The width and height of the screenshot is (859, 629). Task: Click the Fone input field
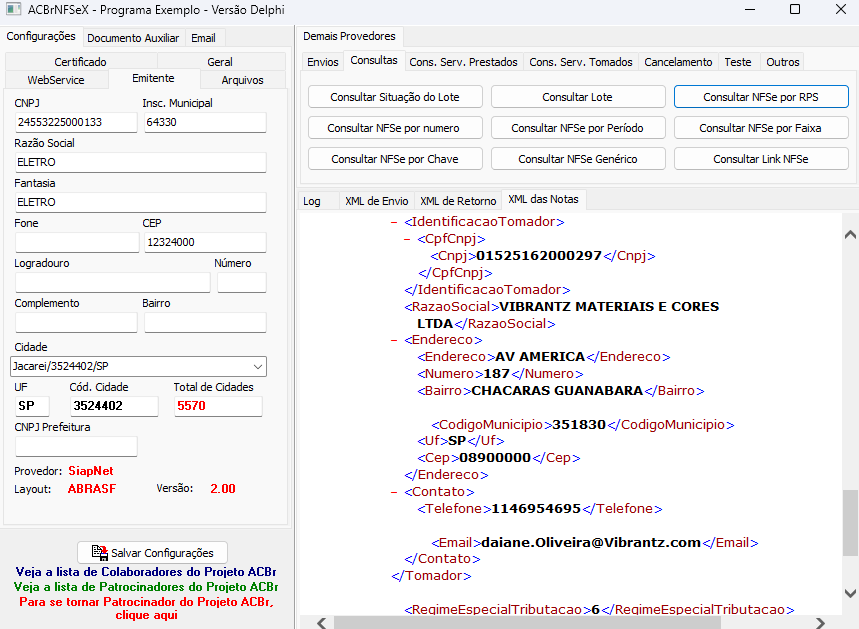tap(77, 242)
